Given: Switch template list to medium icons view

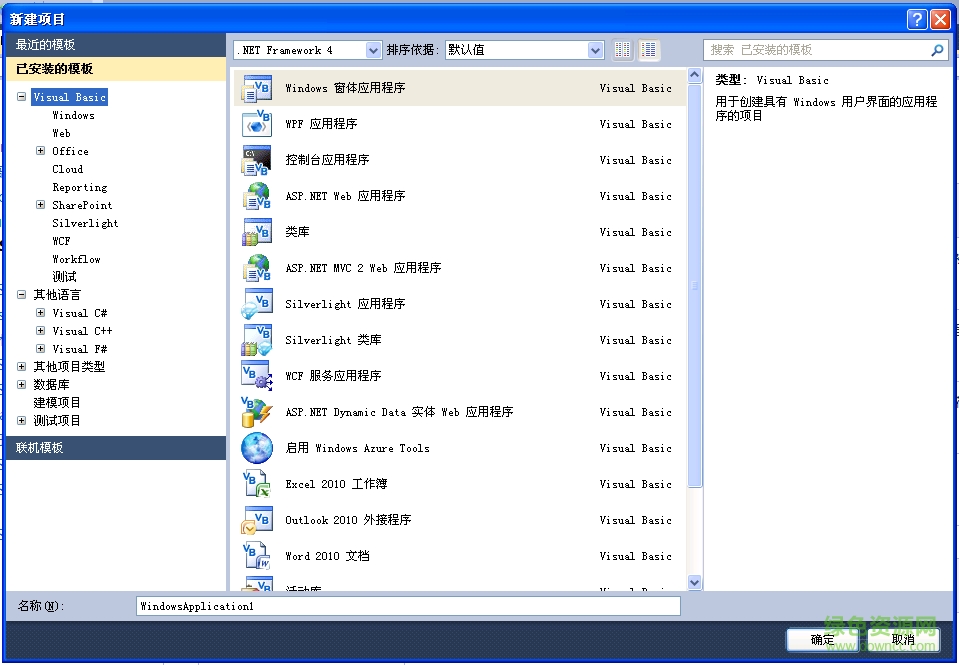Looking at the screenshot, I should tap(648, 49).
